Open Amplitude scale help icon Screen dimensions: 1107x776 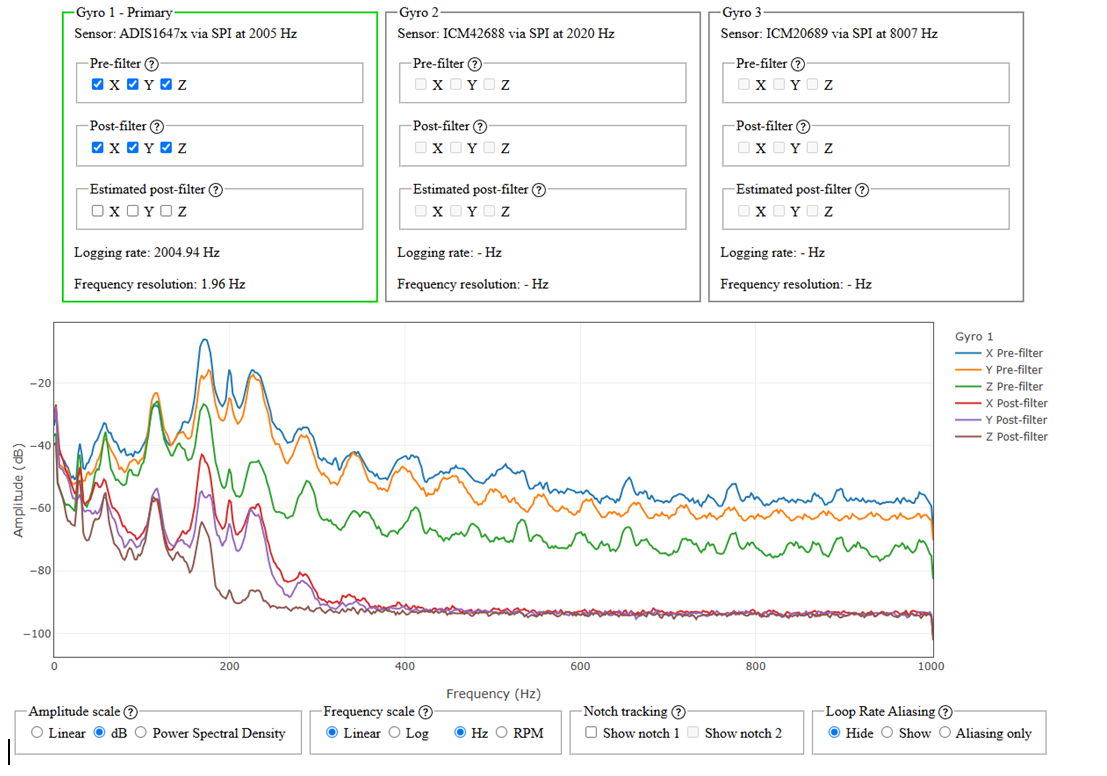click(131, 712)
